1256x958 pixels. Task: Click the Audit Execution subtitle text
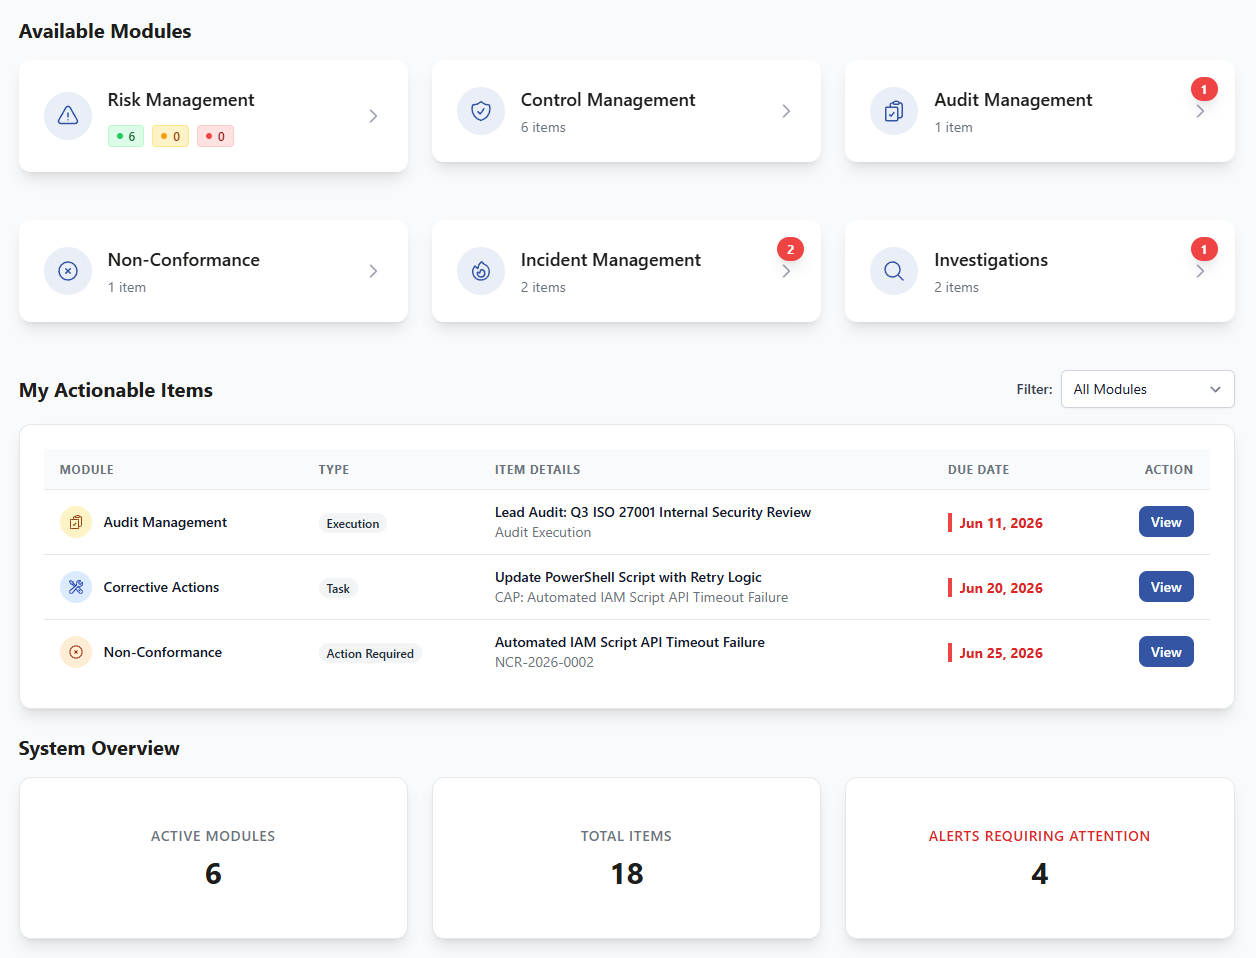coord(543,532)
